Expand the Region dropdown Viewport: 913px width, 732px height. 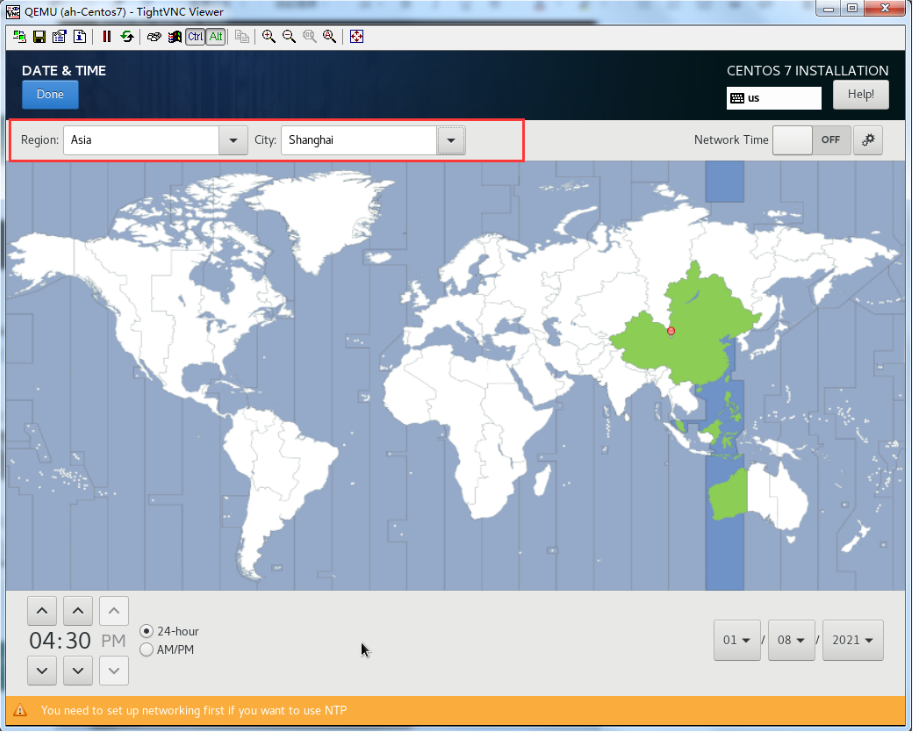tap(233, 140)
